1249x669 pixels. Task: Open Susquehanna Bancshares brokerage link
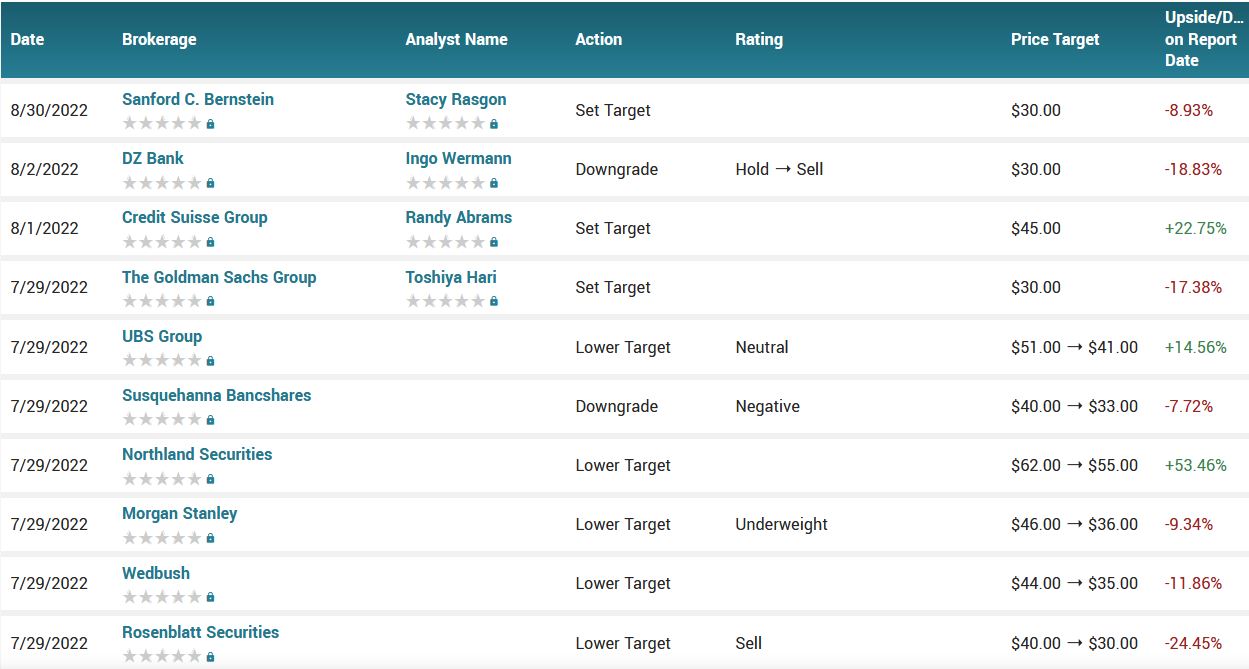click(x=216, y=395)
